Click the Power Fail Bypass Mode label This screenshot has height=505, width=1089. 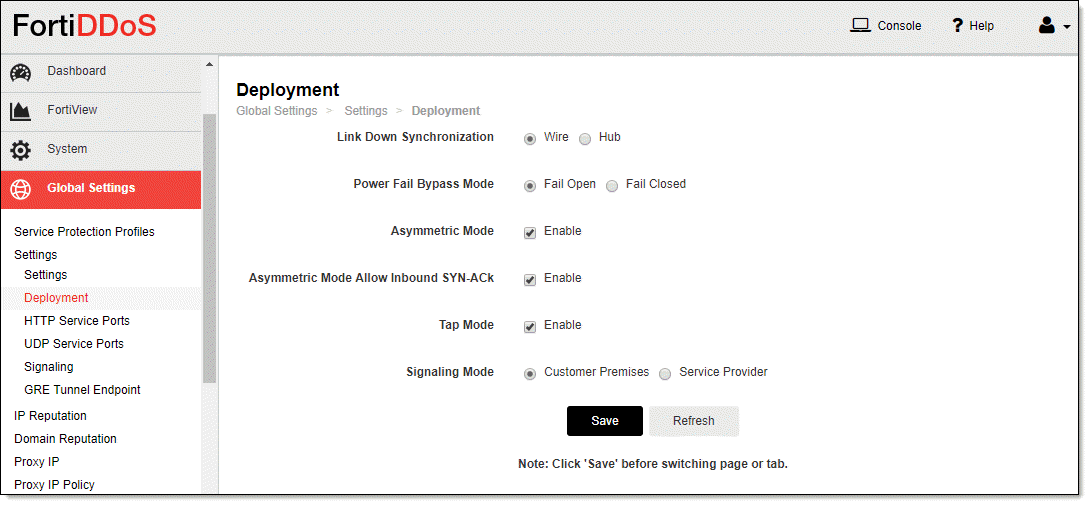[x=424, y=184]
